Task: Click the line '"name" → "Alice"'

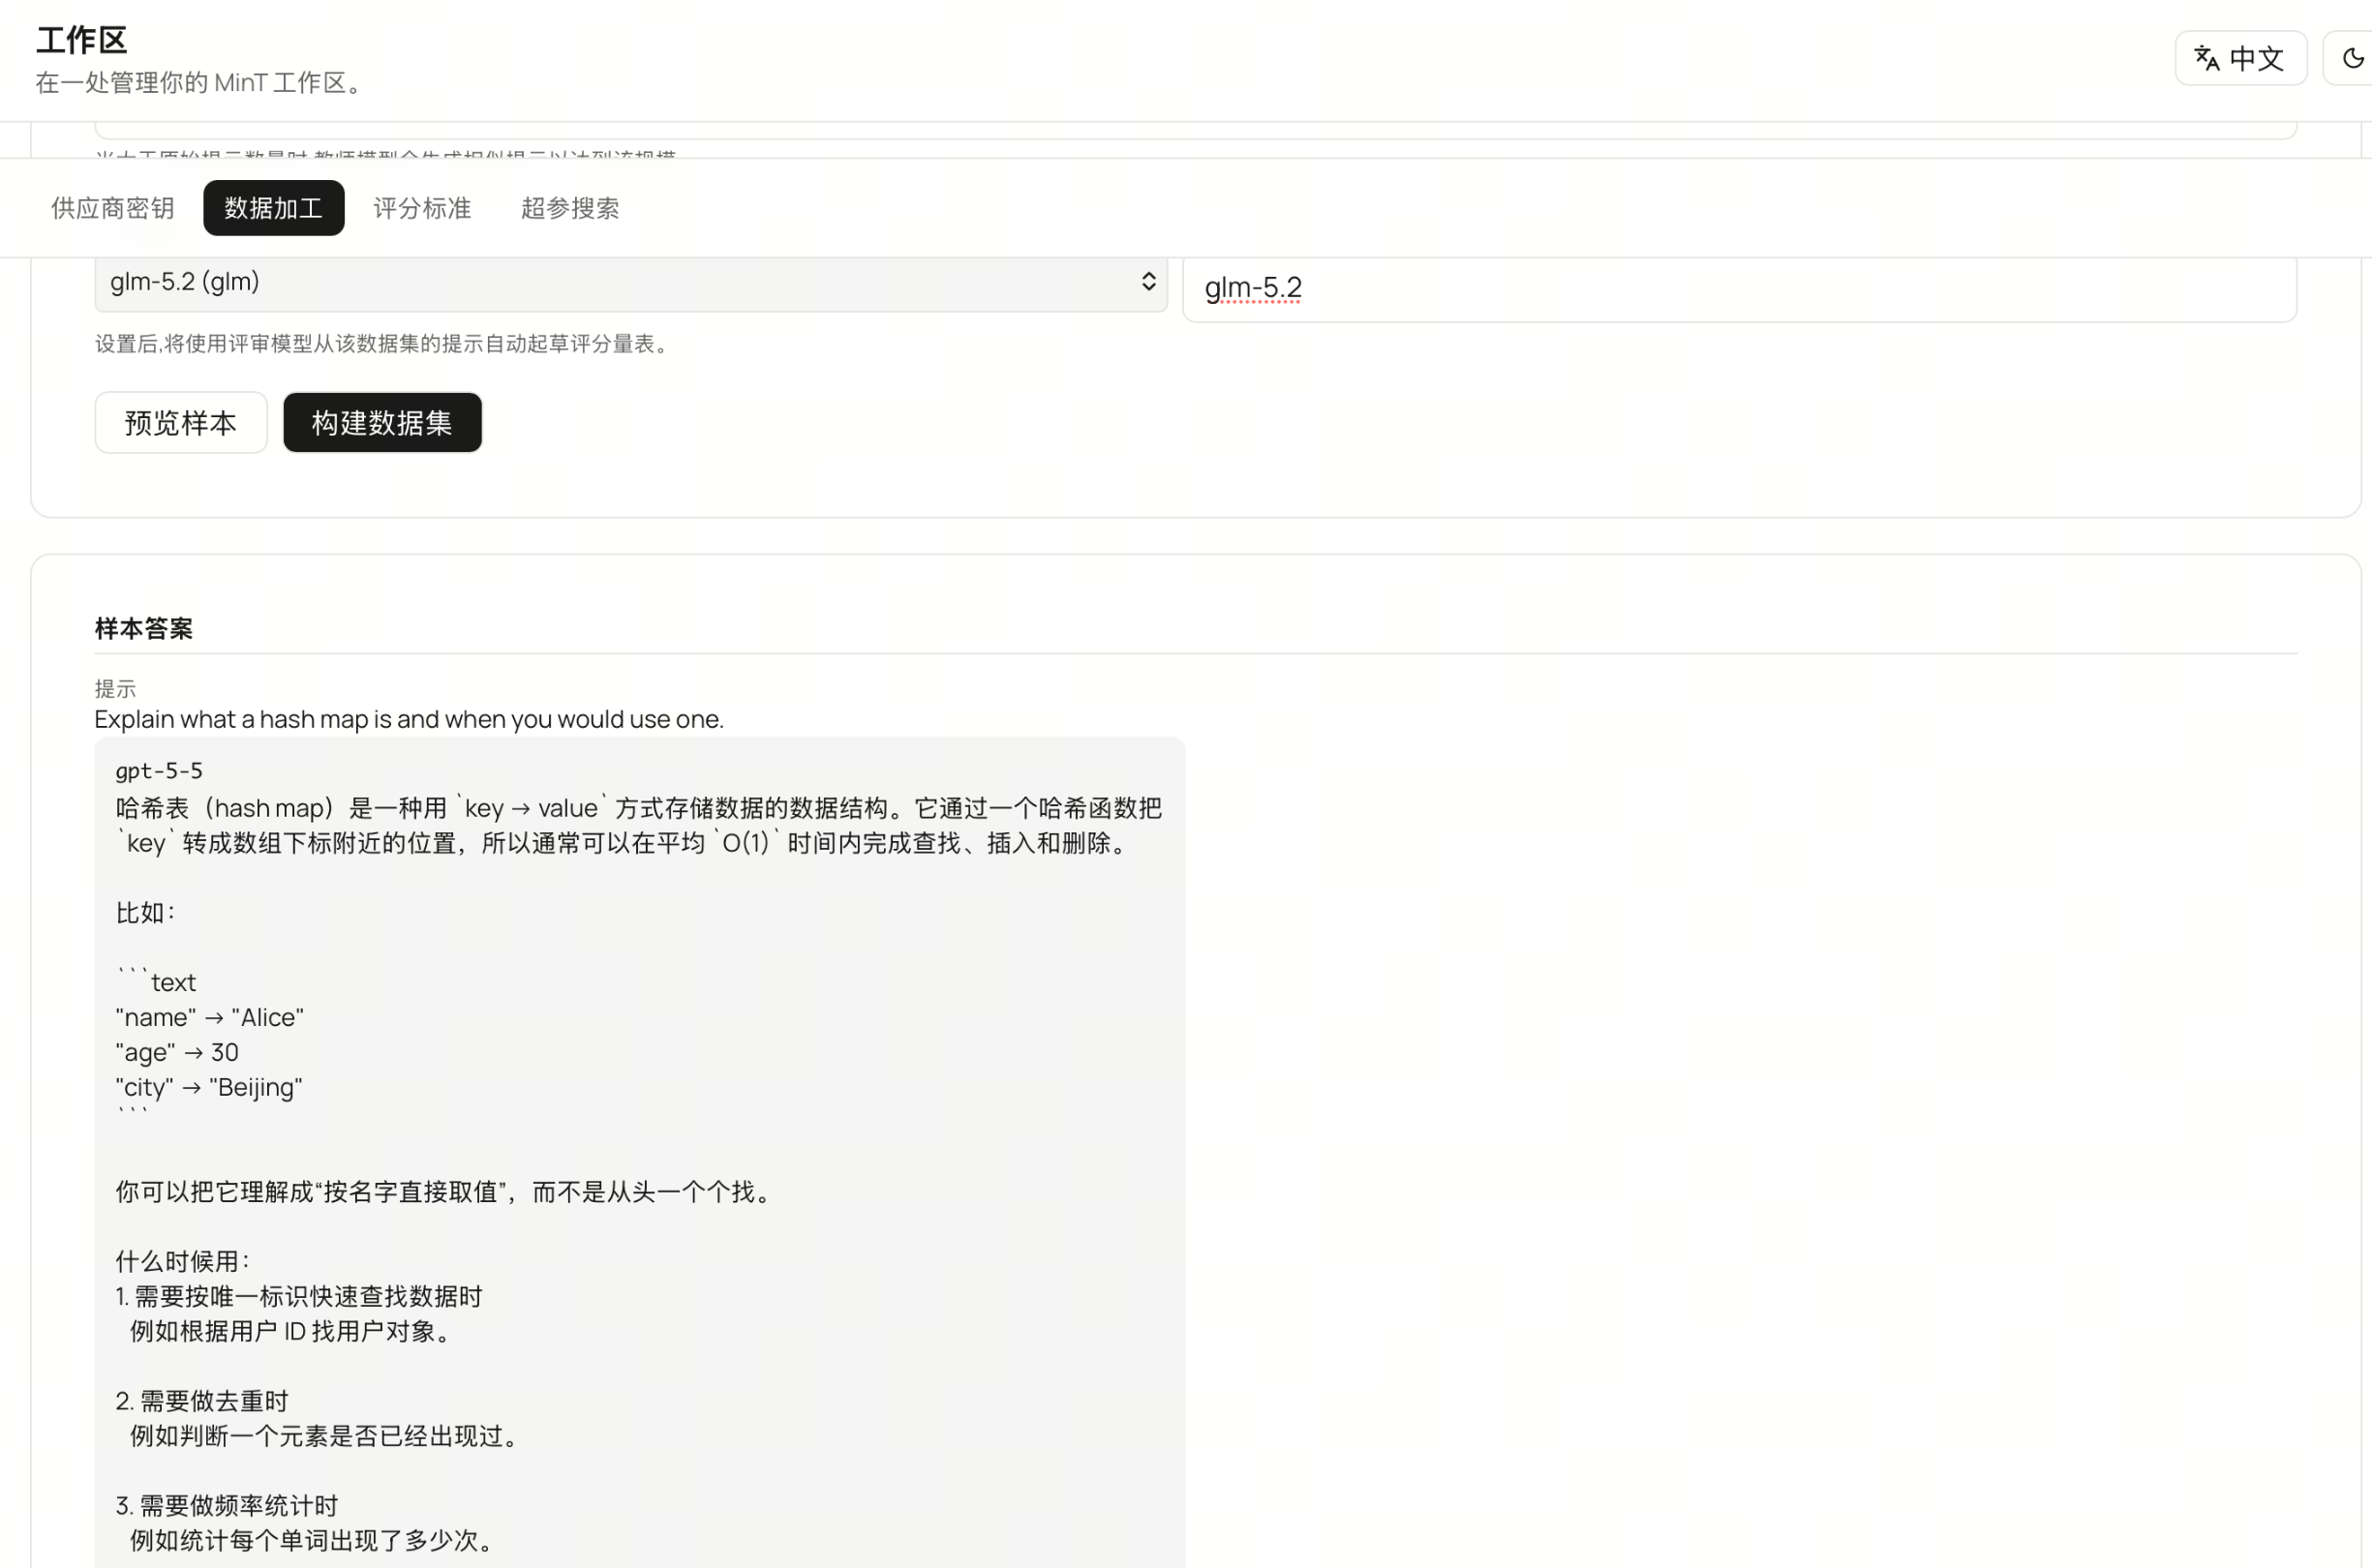Action: (x=210, y=1017)
